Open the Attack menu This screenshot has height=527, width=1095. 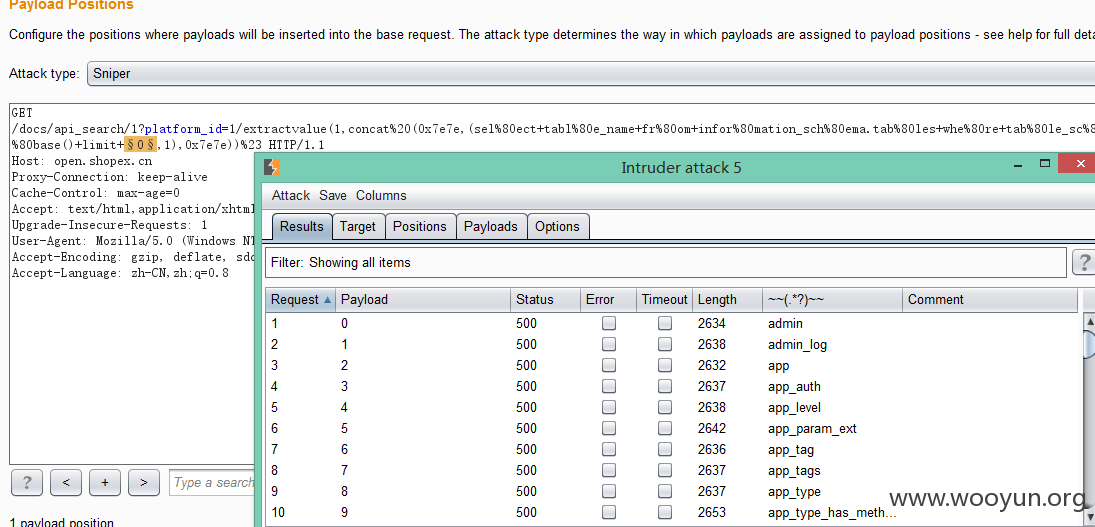coord(291,195)
